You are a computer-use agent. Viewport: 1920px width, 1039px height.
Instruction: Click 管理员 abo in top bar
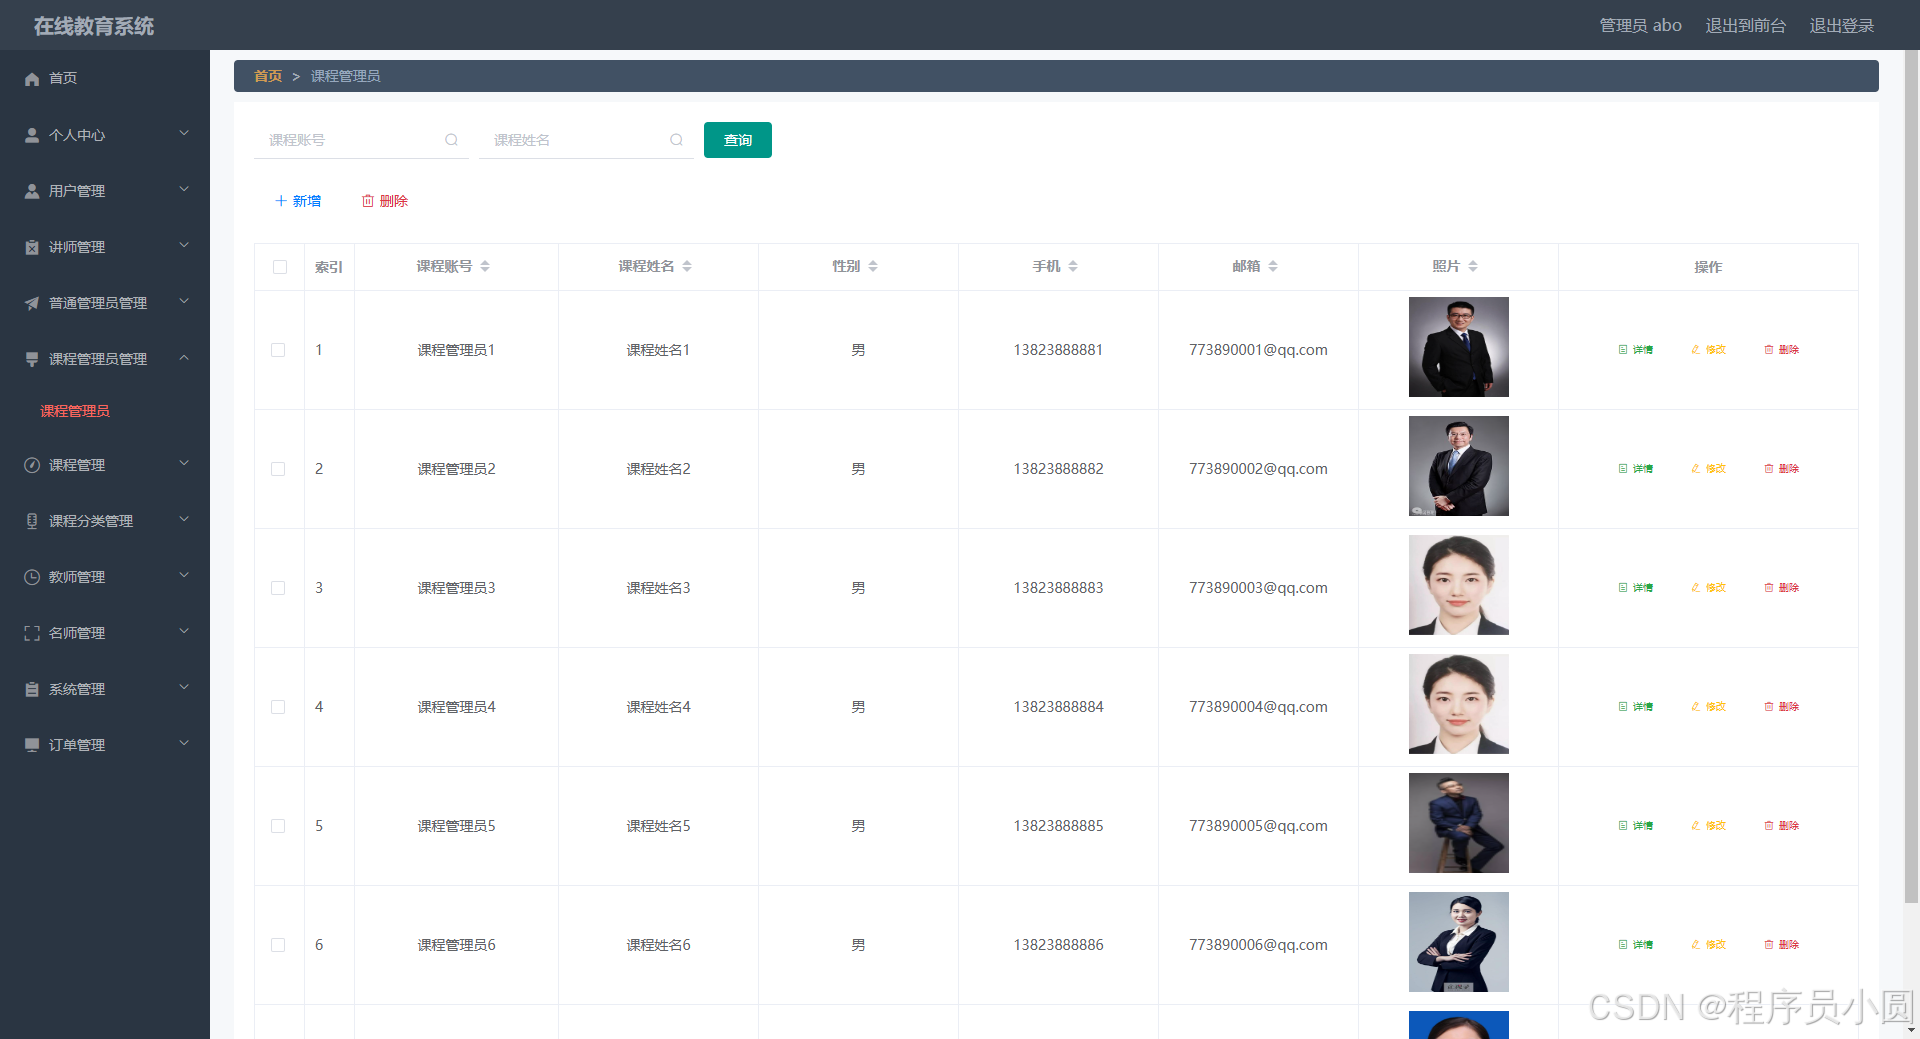(1640, 26)
